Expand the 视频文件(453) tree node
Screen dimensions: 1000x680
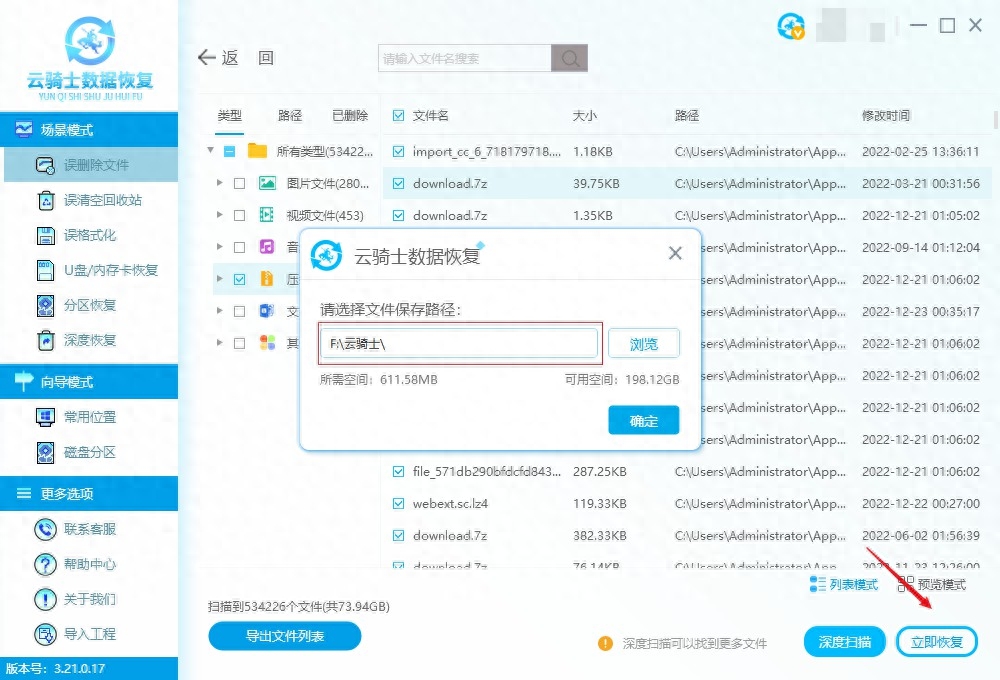(x=219, y=214)
